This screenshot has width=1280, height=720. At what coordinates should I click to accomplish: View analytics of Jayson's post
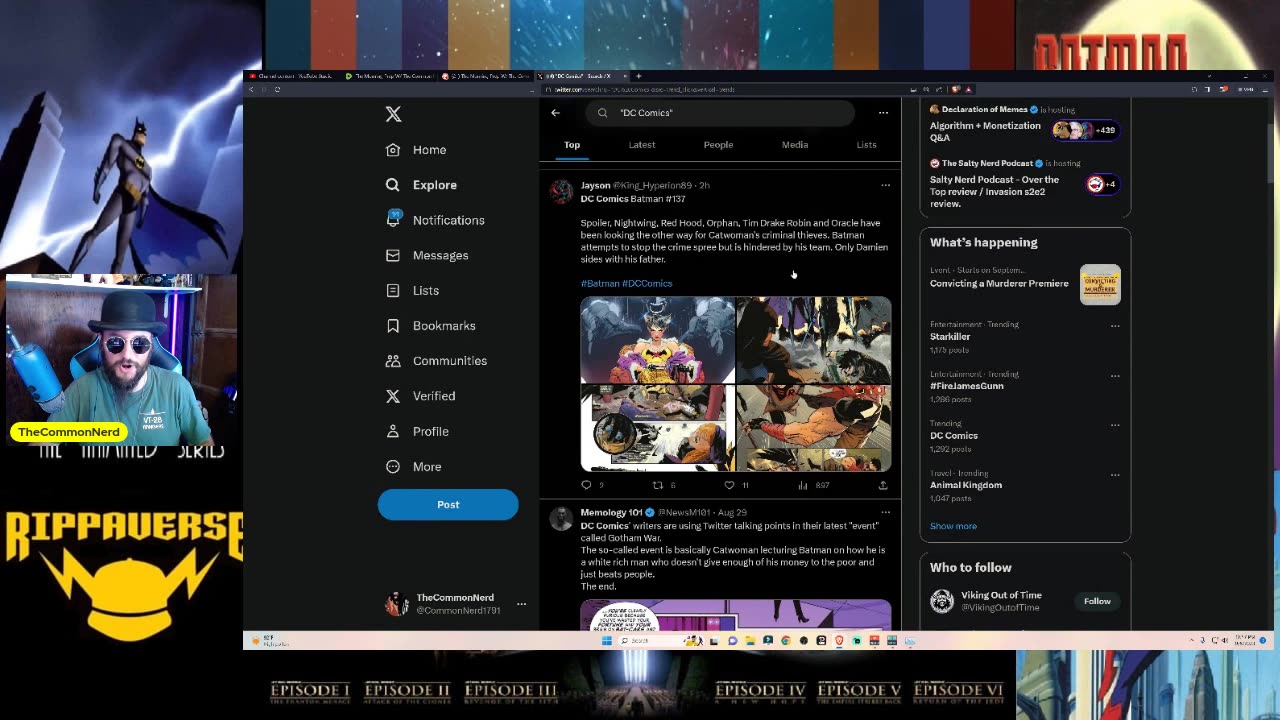point(803,485)
